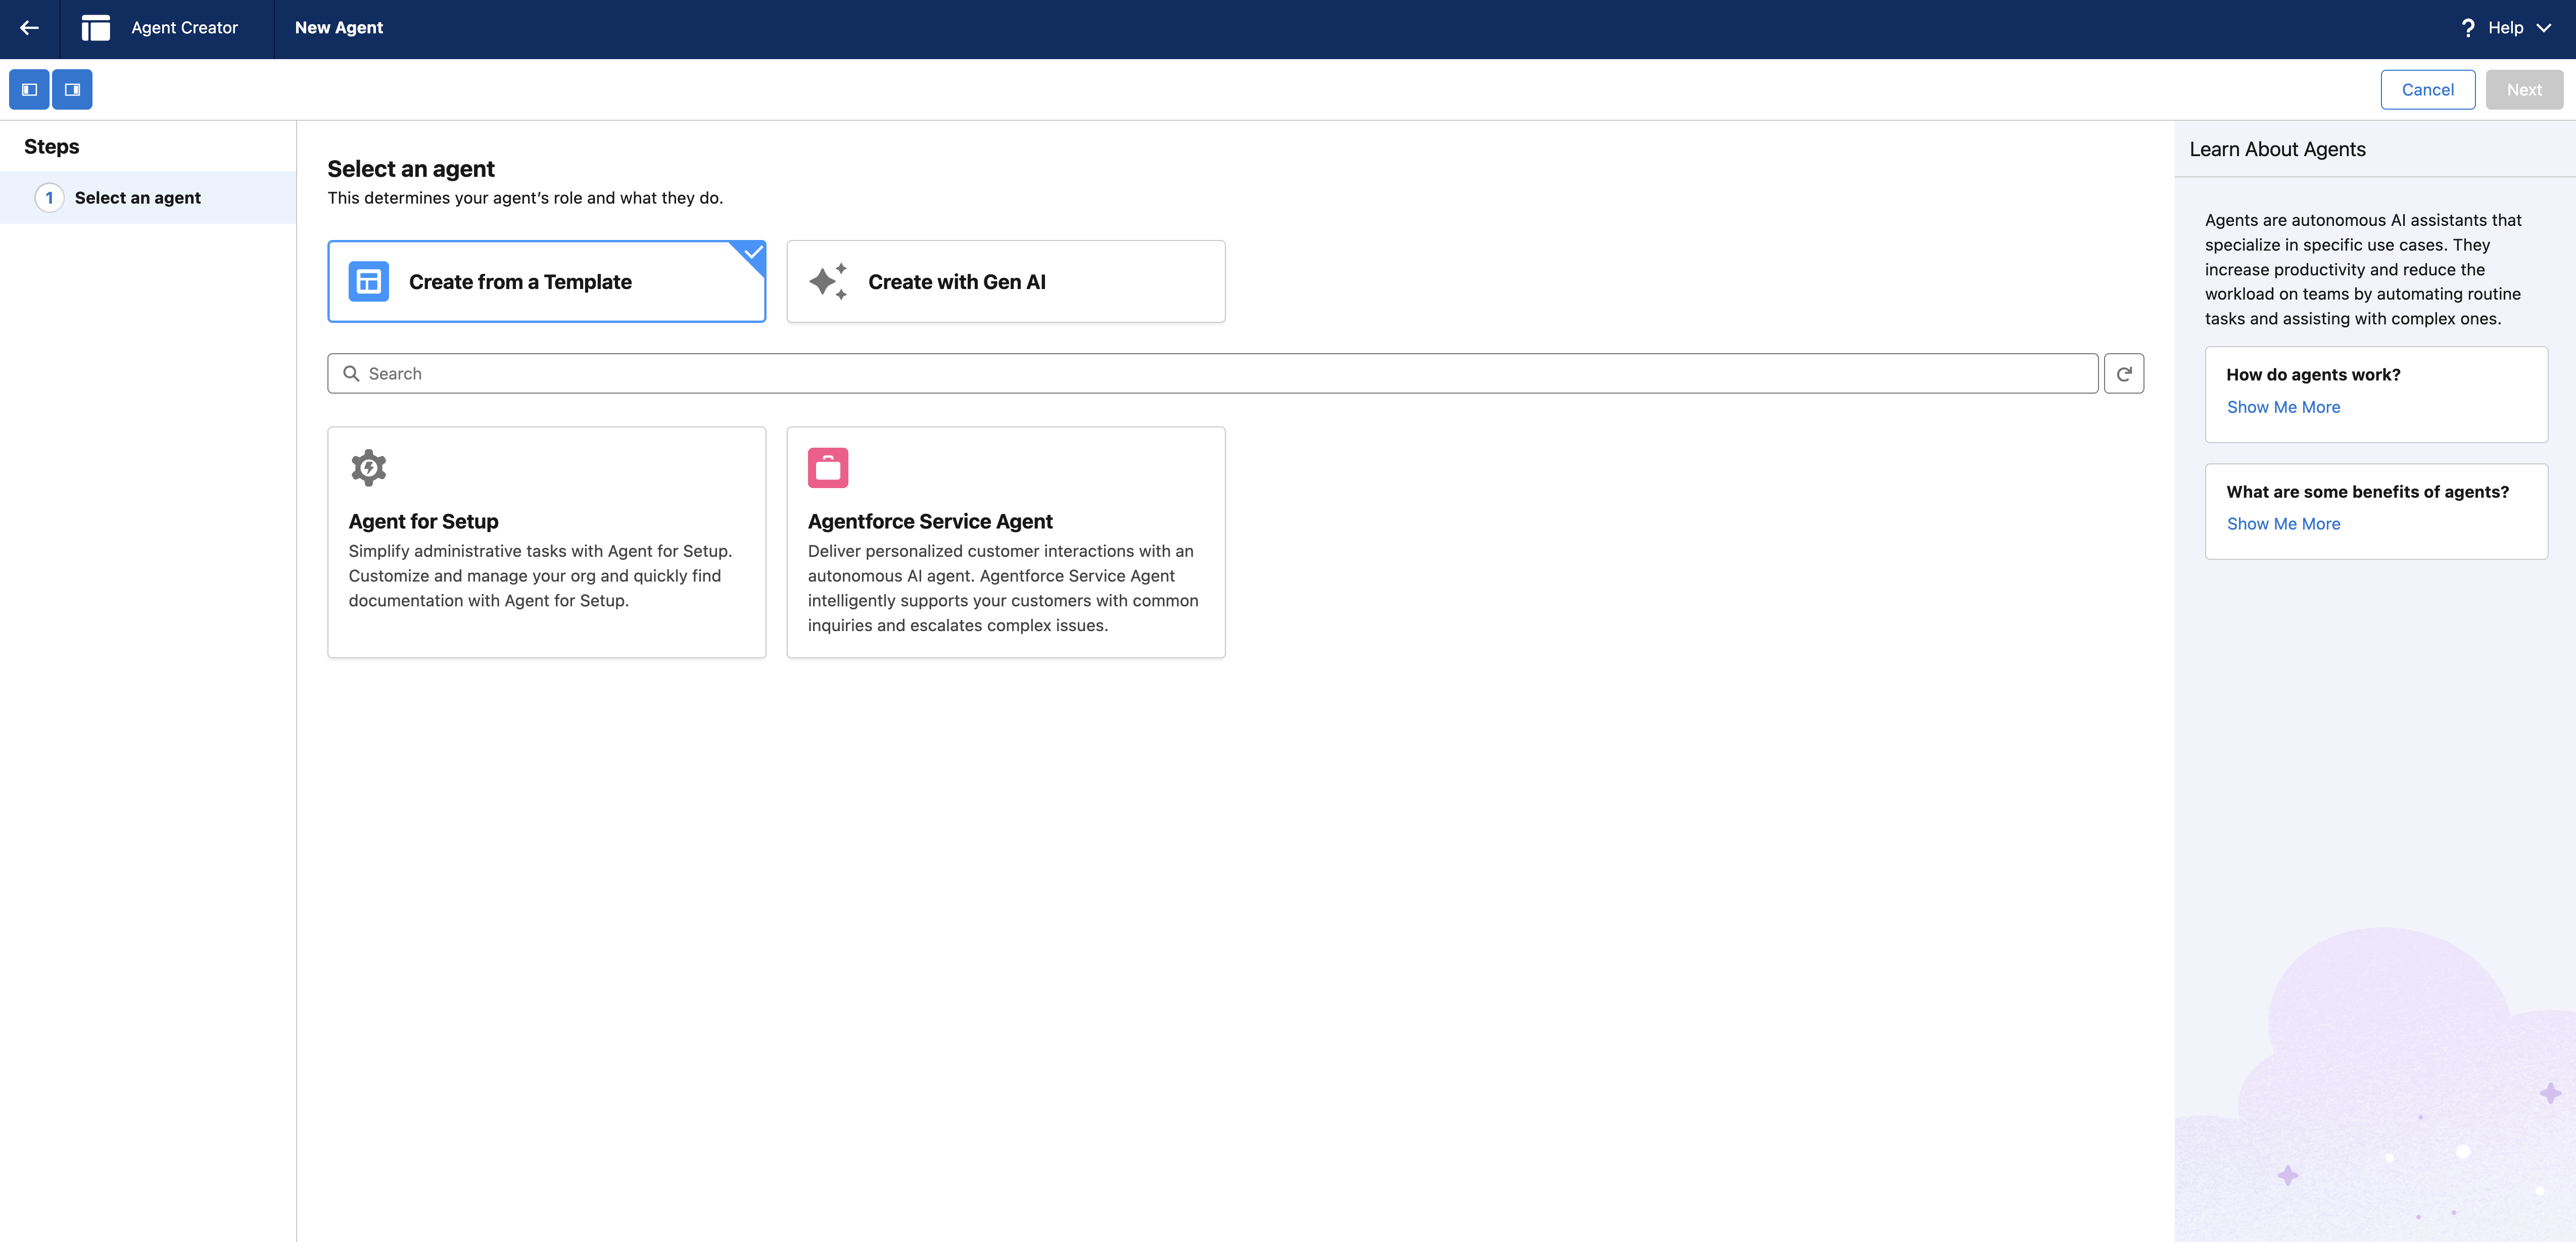
Task: Click the Help question mark icon
Action: point(2467,28)
